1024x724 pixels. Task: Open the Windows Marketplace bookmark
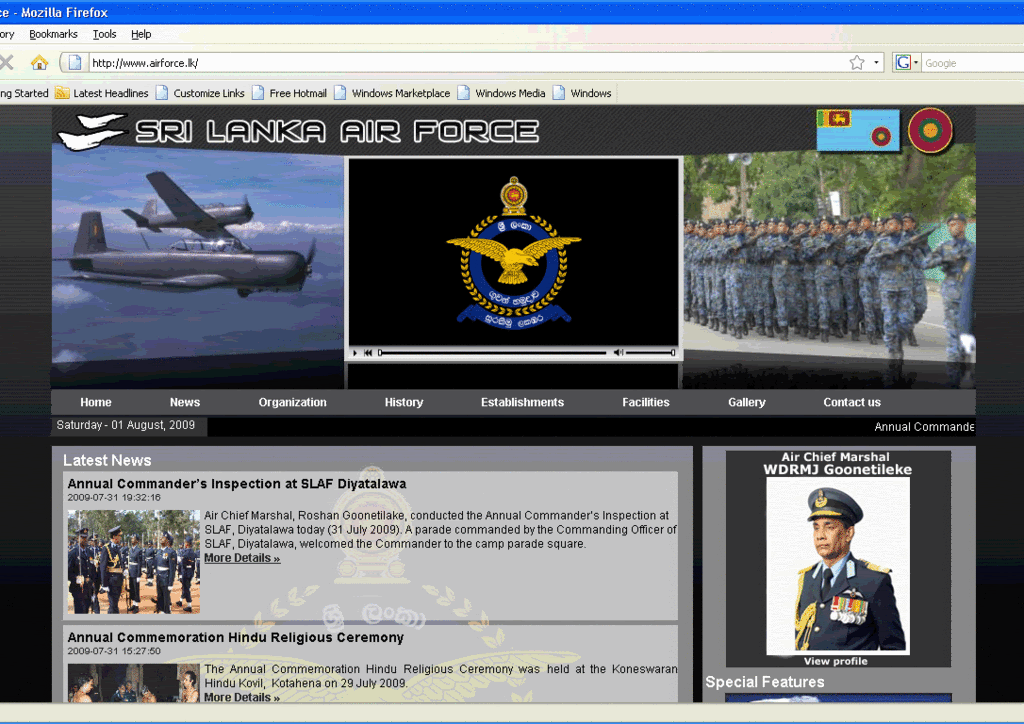click(x=392, y=93)
